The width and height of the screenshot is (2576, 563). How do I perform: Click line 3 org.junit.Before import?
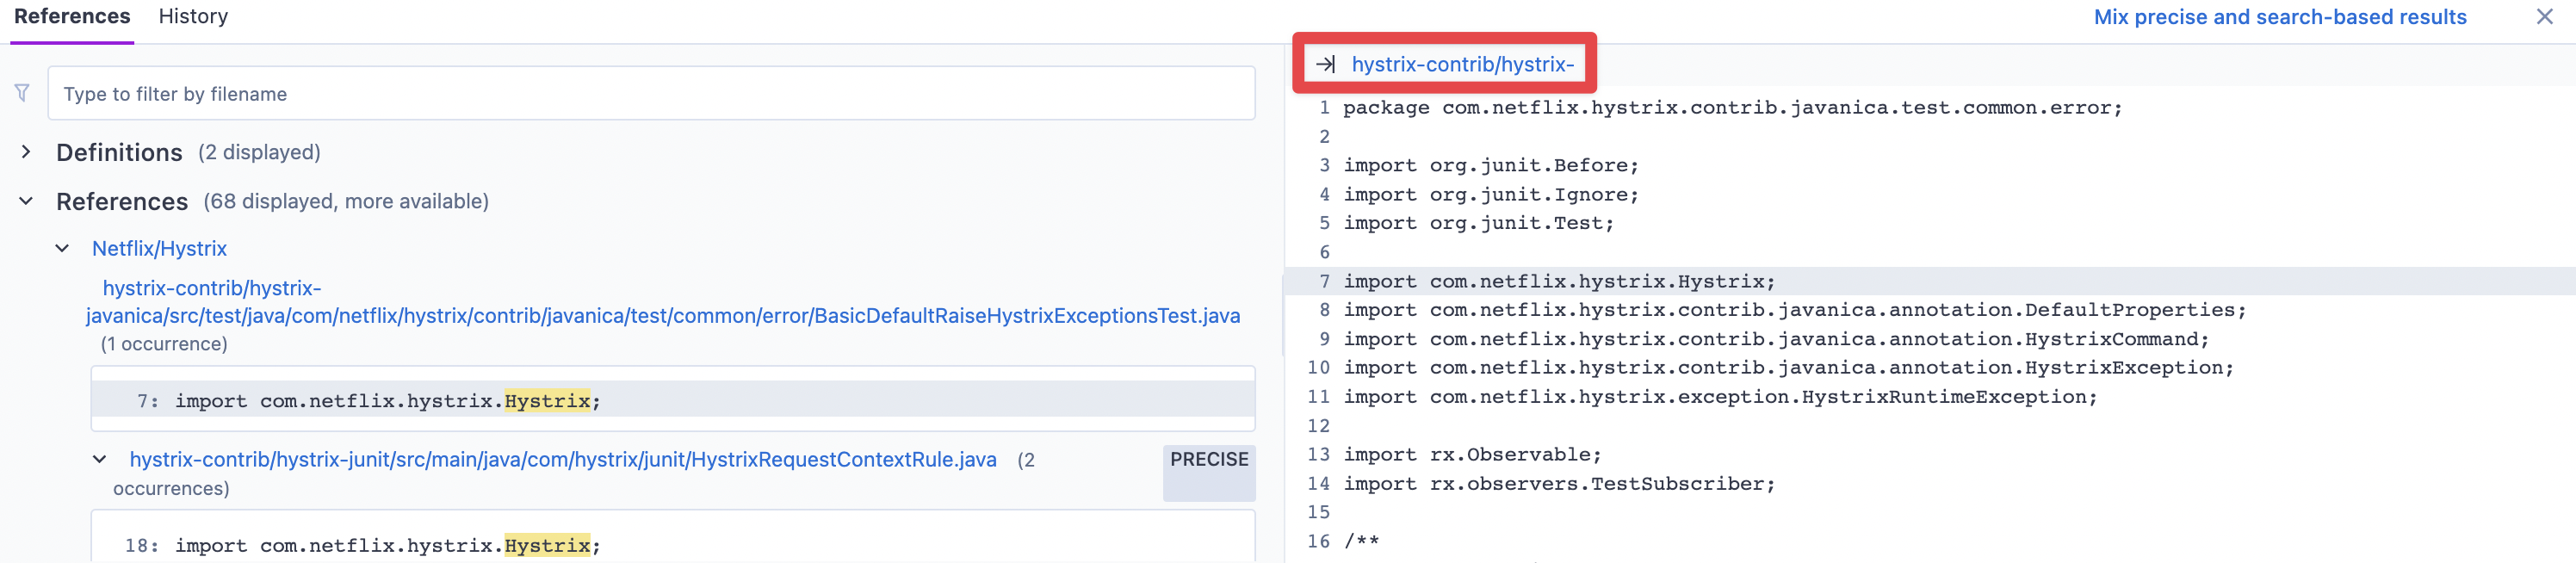click(x=1491, y=166)
